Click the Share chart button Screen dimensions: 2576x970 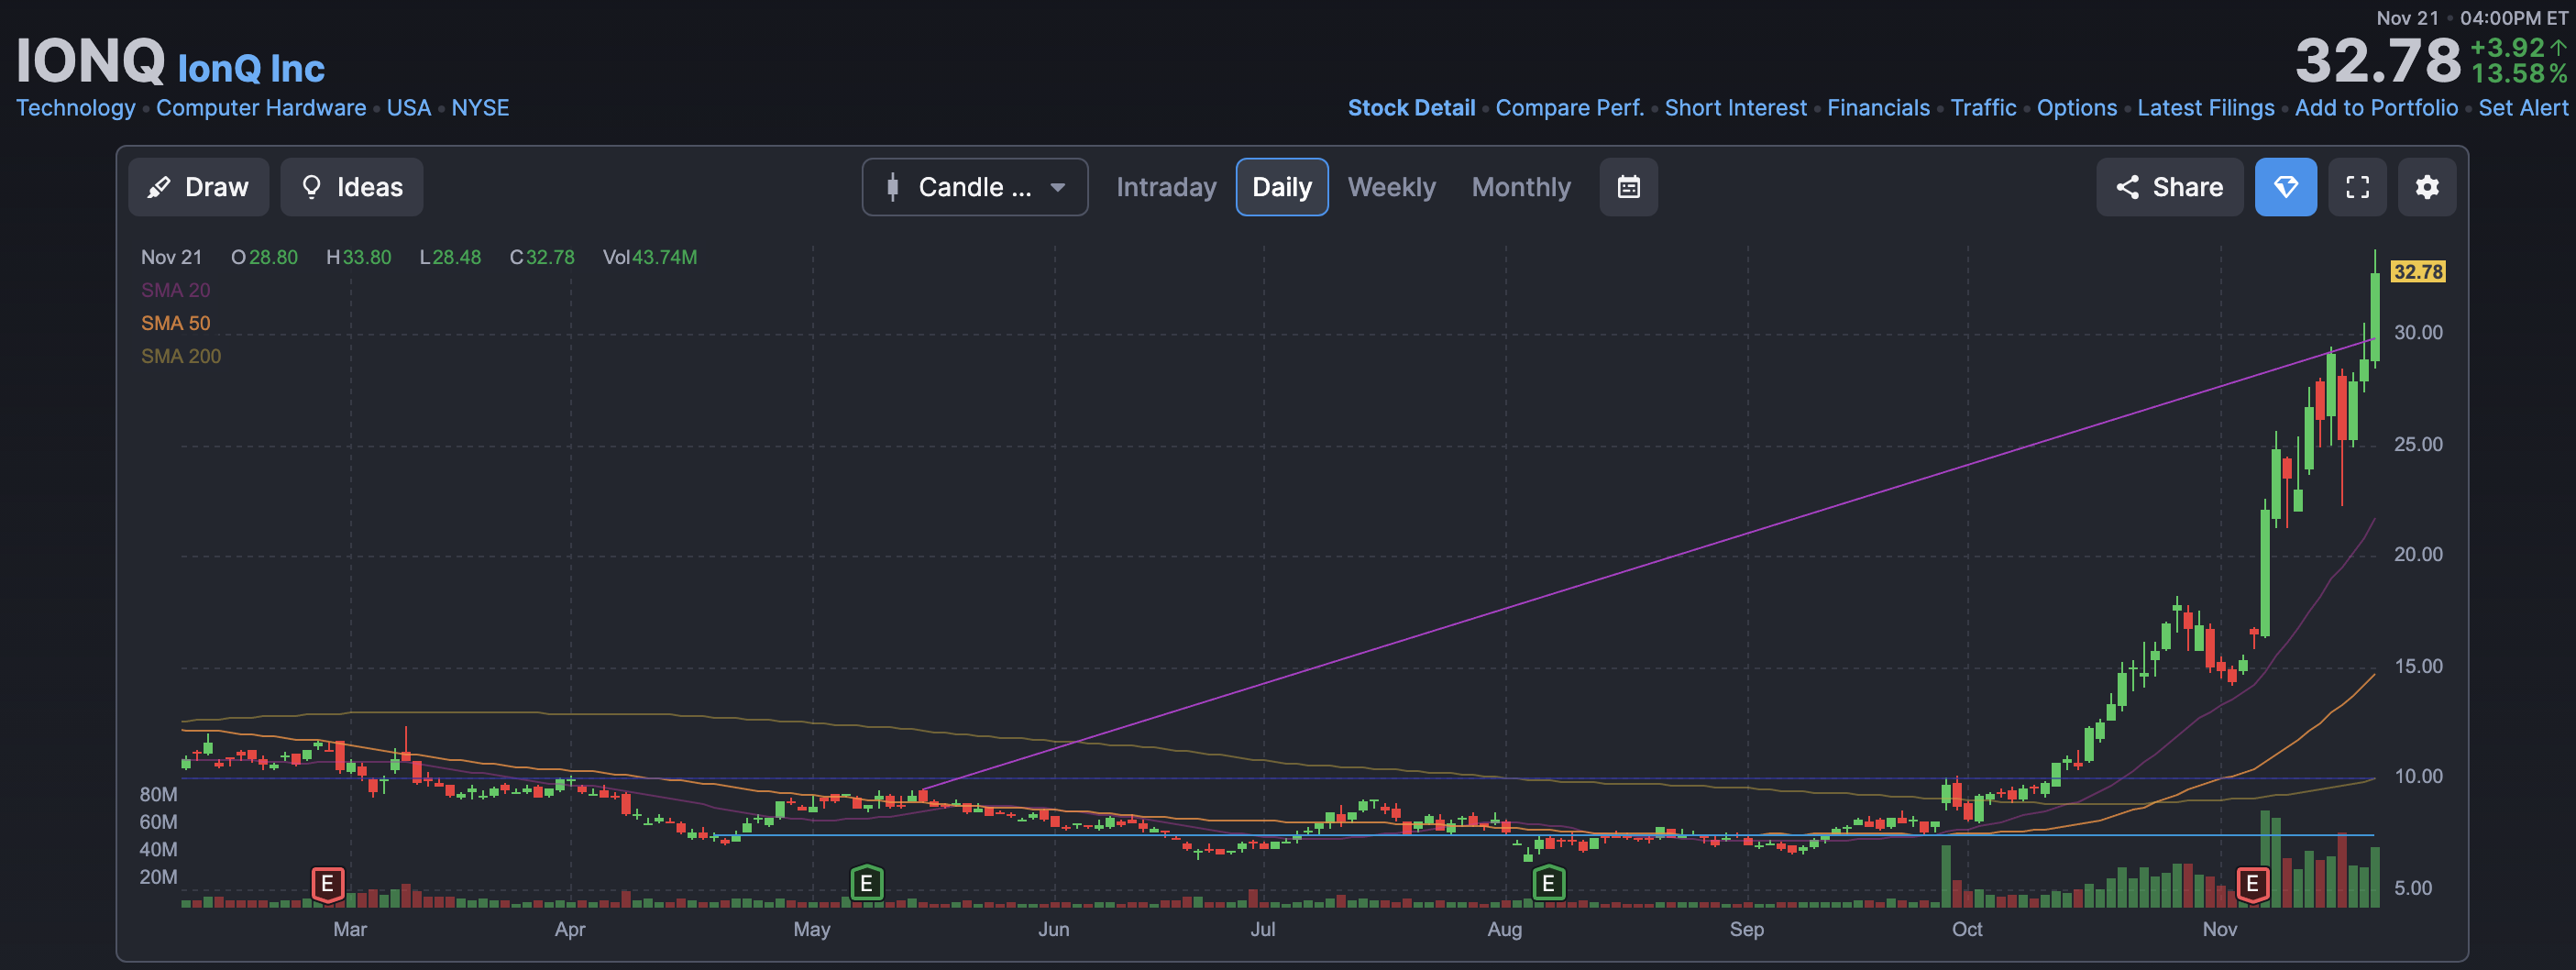click(x=2169, y=187)
